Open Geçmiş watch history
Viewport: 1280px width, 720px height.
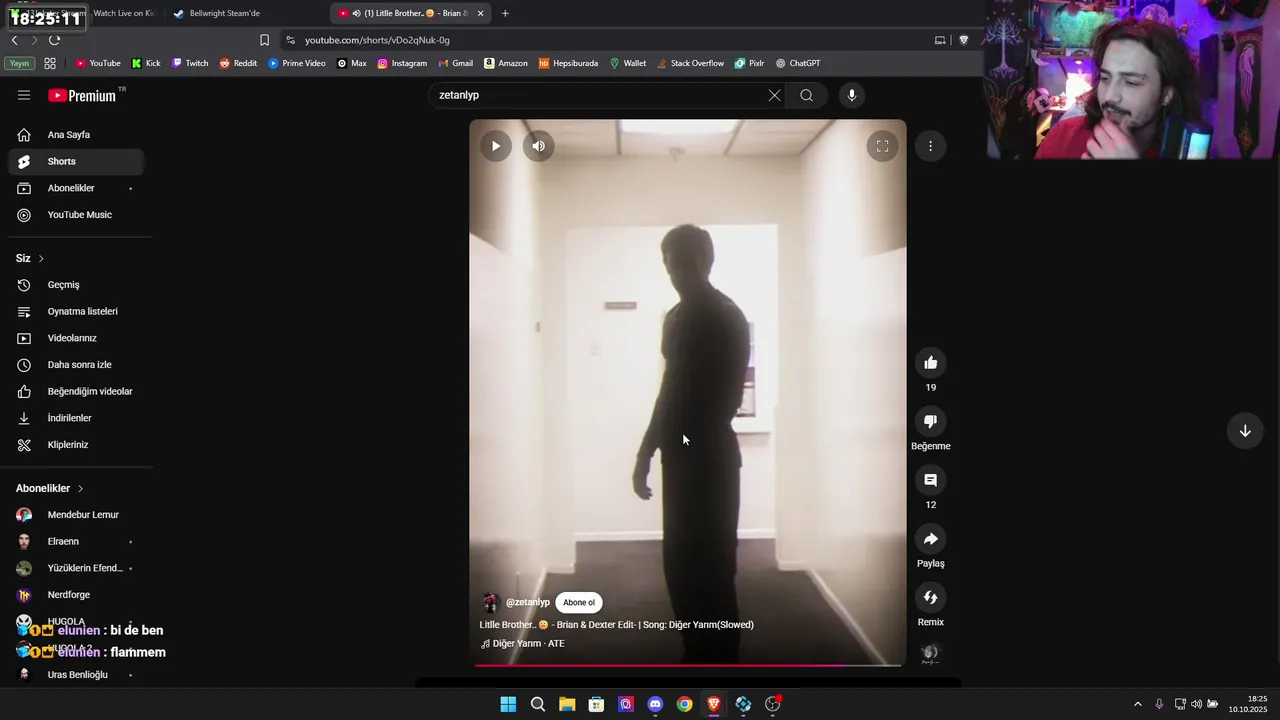75,285
